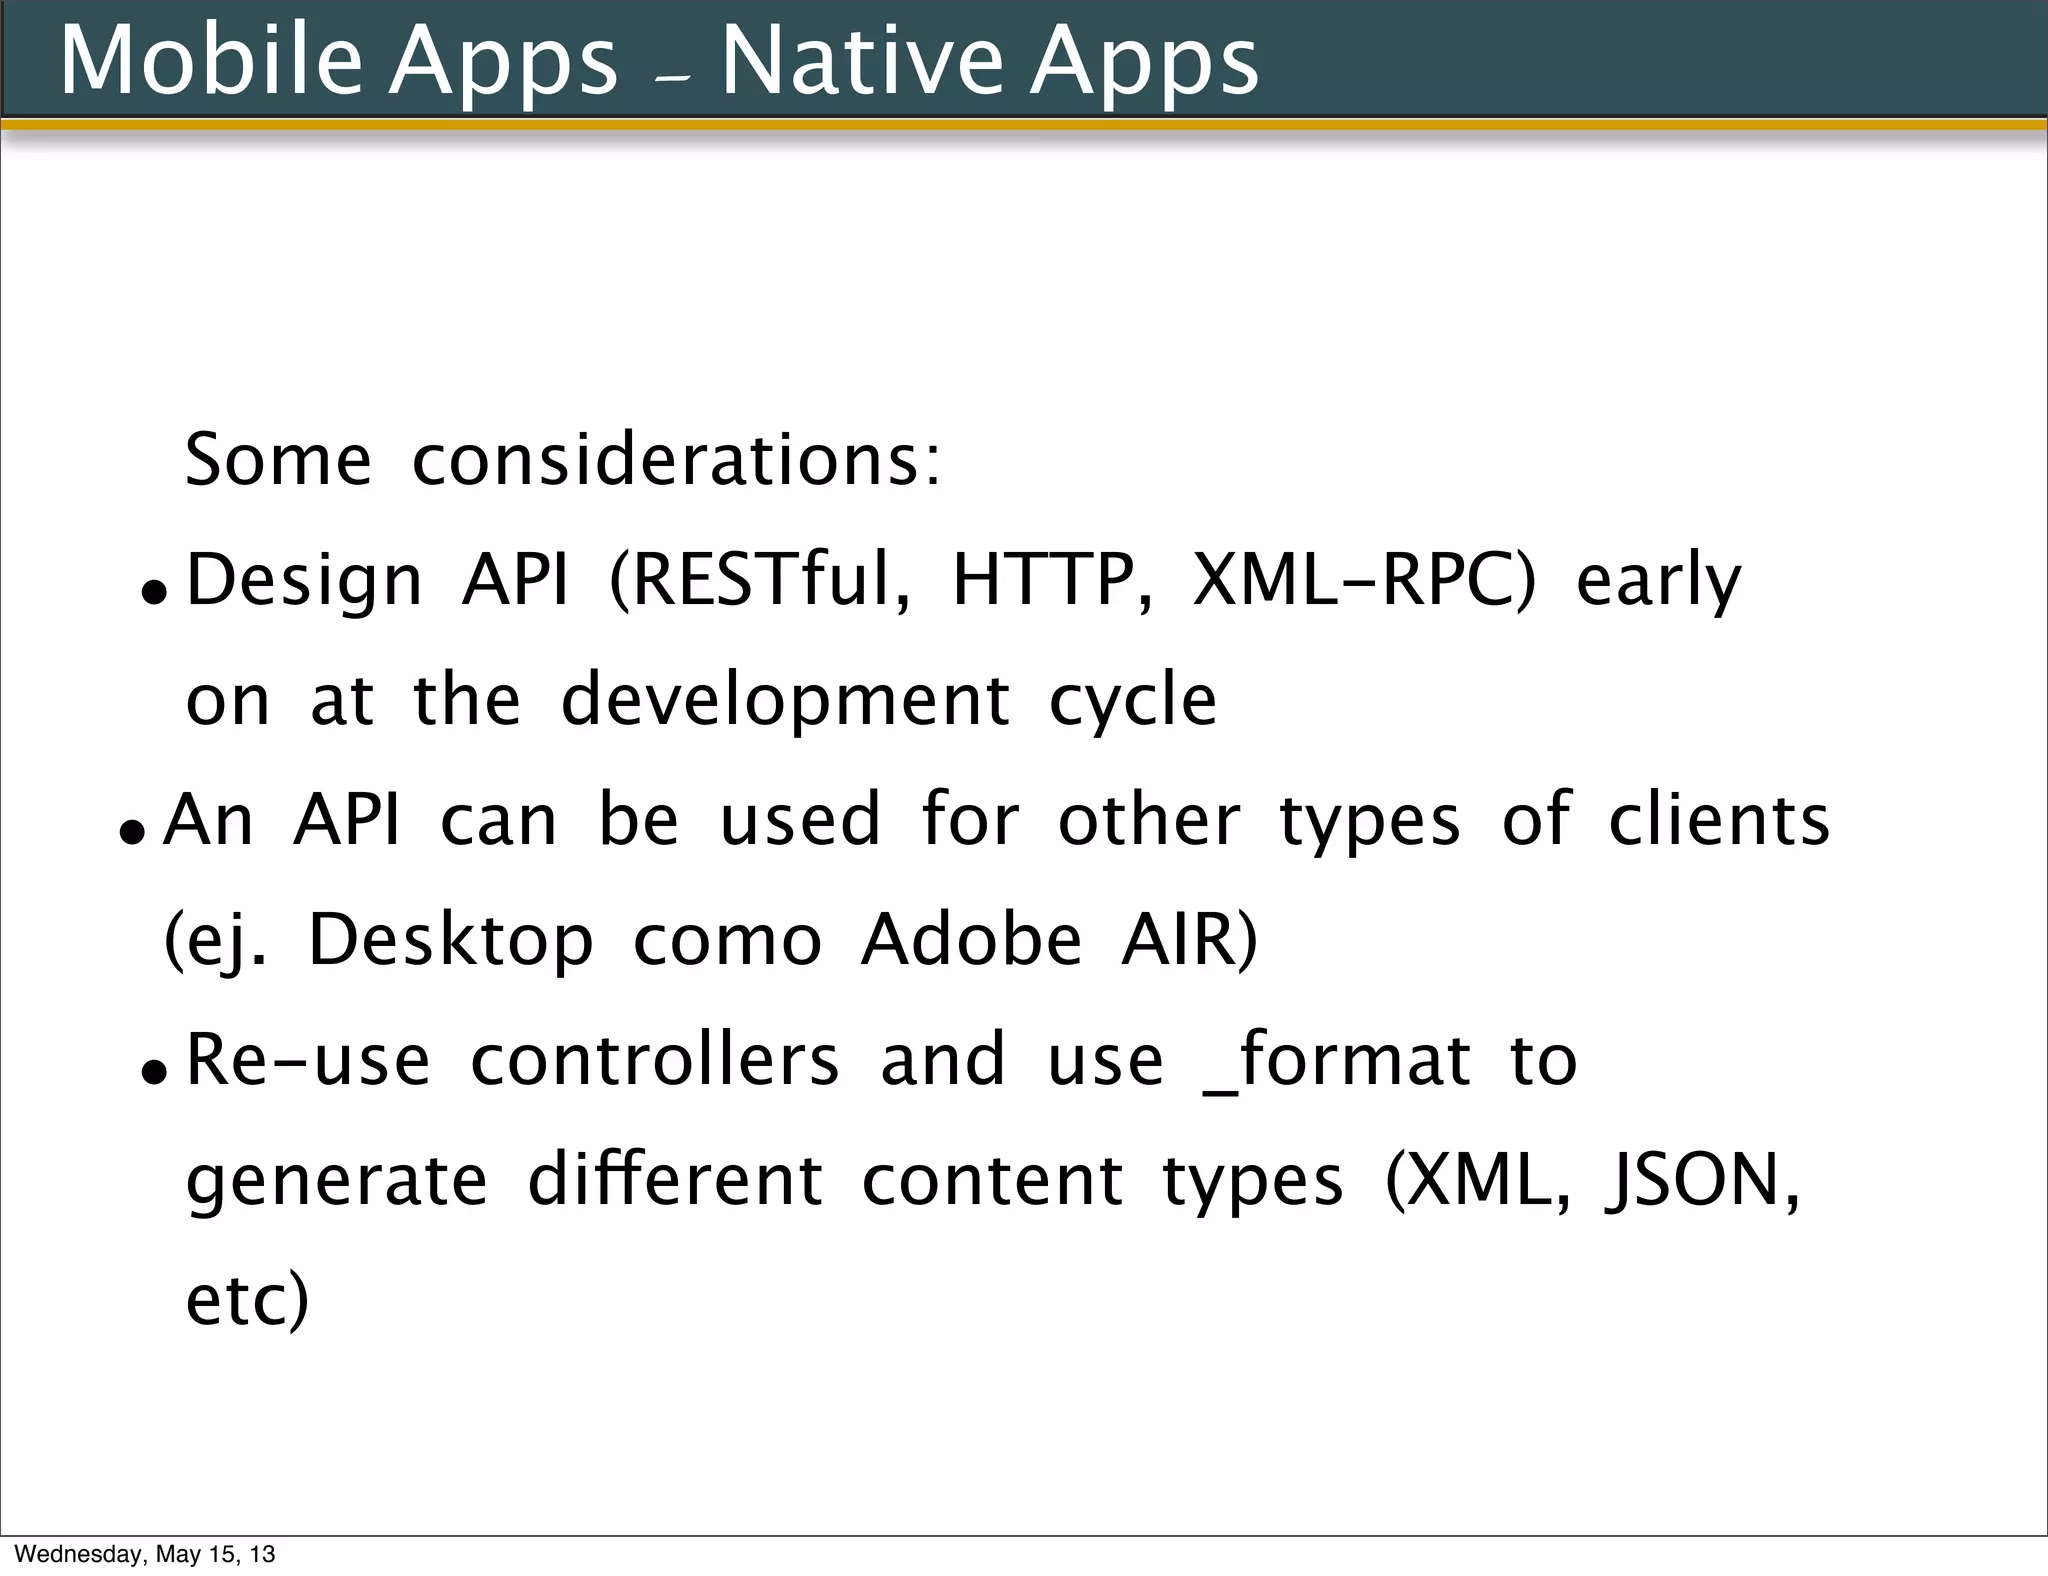Image resolution: width=2048 pixels, height=1576 pixels.
Task: Click the 'Some considerations:' heading text
Action: click(562, 460)
